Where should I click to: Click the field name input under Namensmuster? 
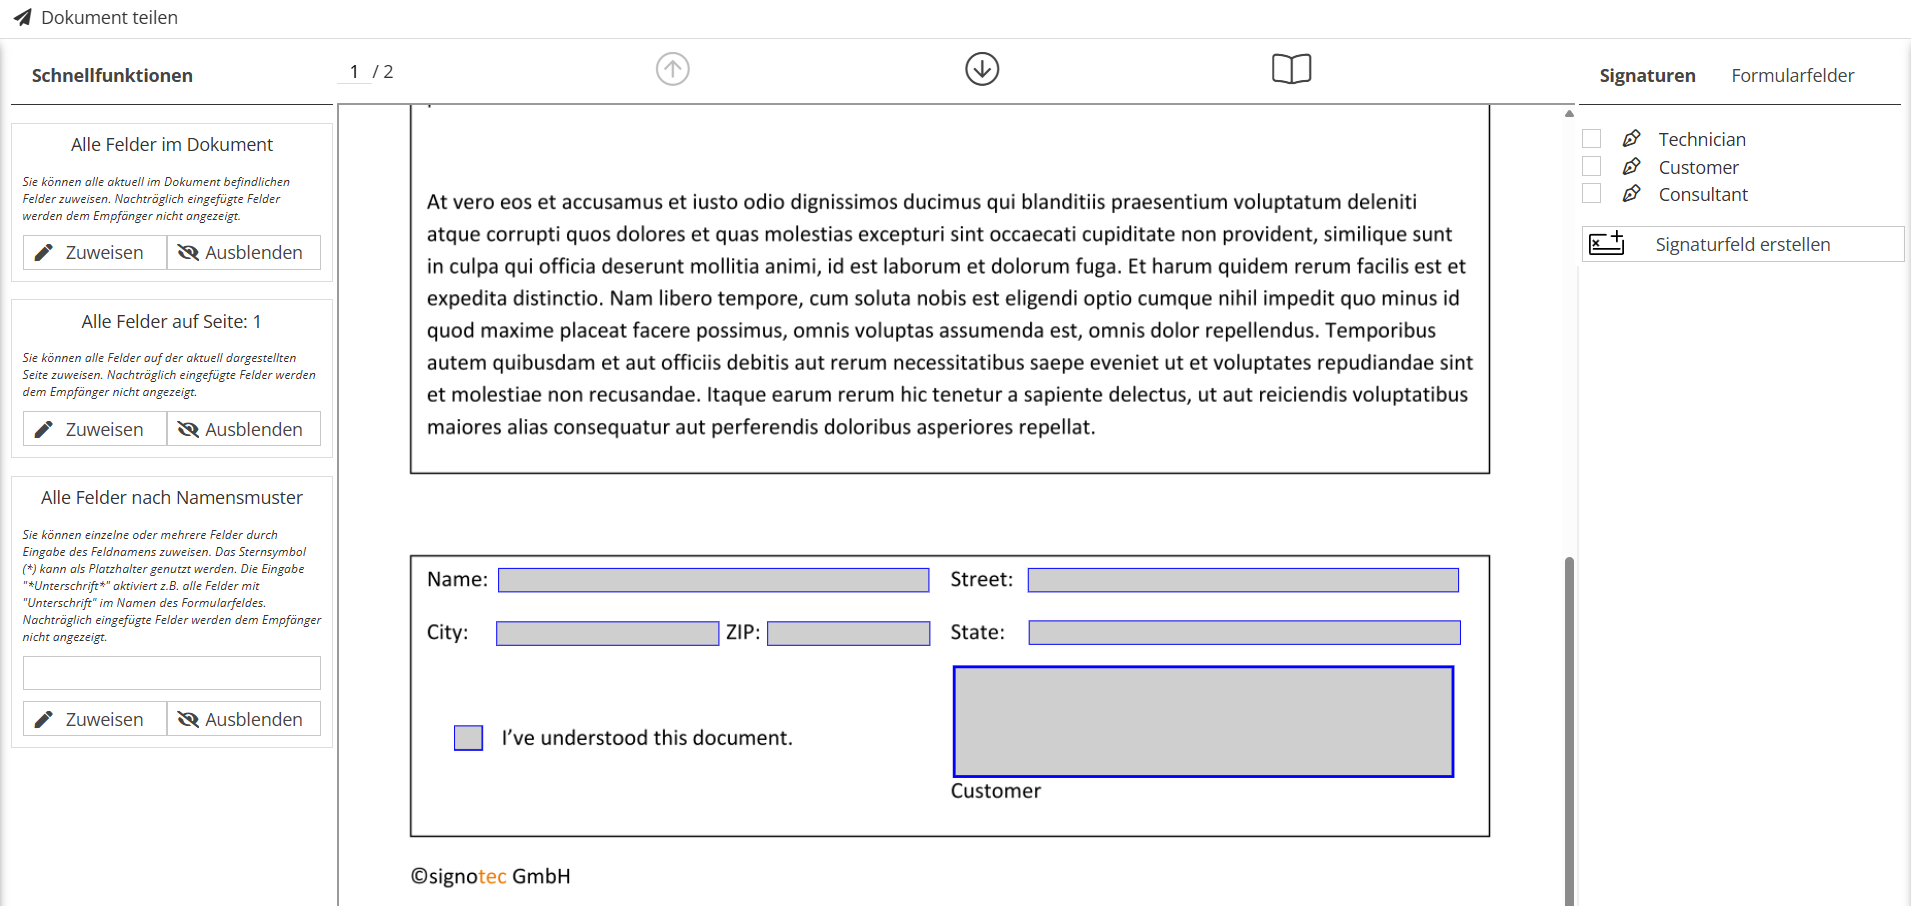pyautogui.click(x=171, y=672)
